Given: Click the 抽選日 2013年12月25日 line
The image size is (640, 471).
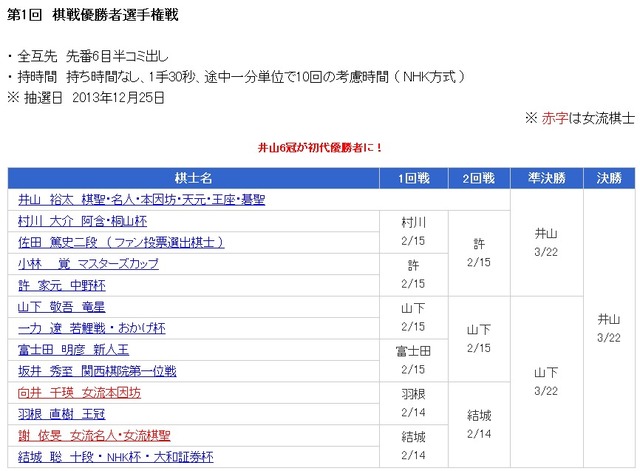Looking at the screenshot, I should (x=86, y=98).
